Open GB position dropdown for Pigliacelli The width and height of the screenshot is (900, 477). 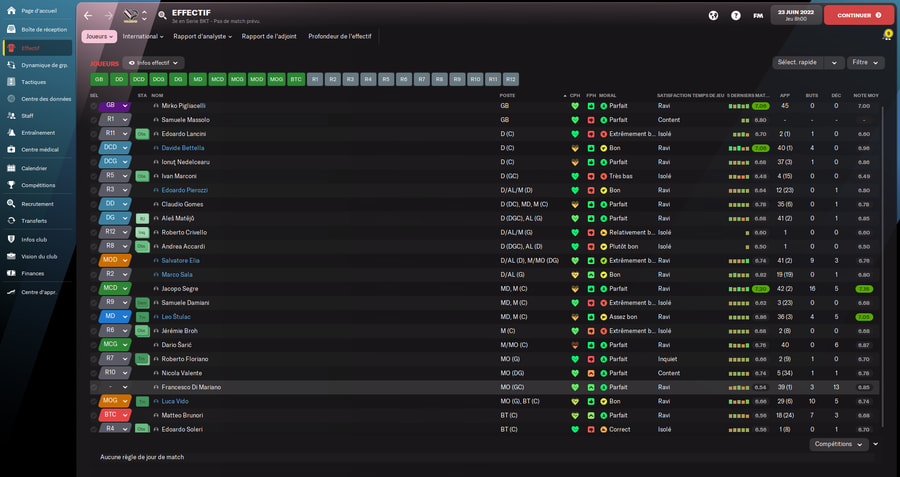(x=115, y=106)
